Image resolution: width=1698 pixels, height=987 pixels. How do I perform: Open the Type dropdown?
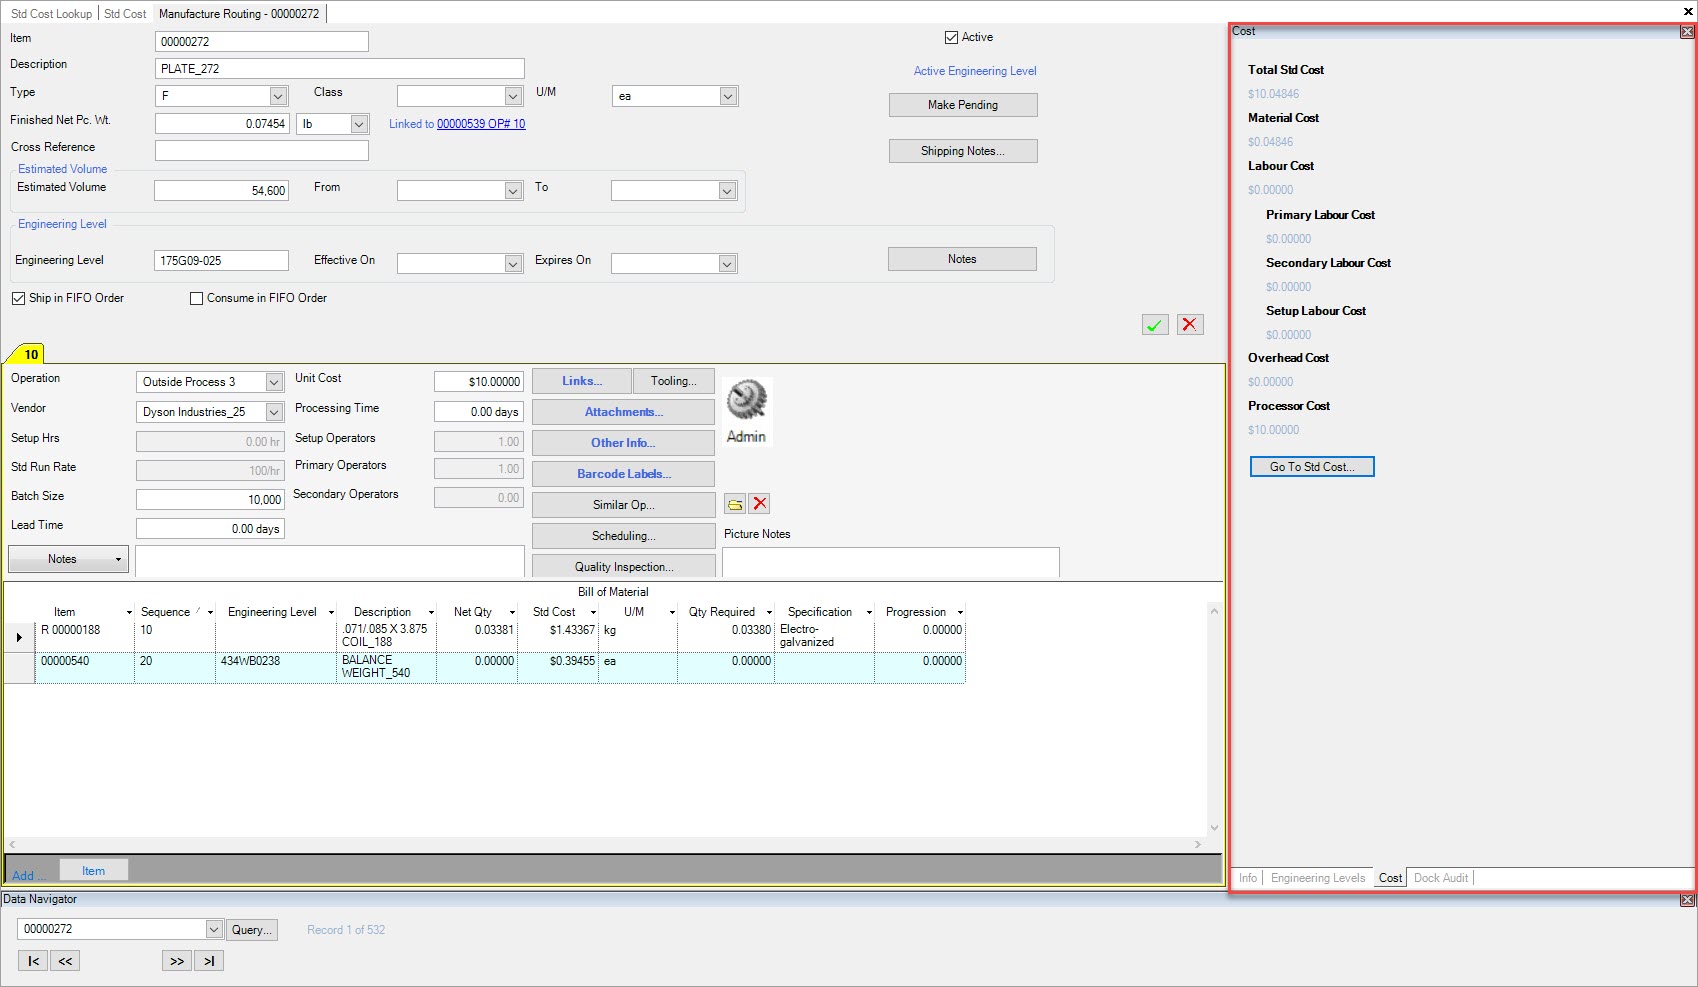click(278, 96)
